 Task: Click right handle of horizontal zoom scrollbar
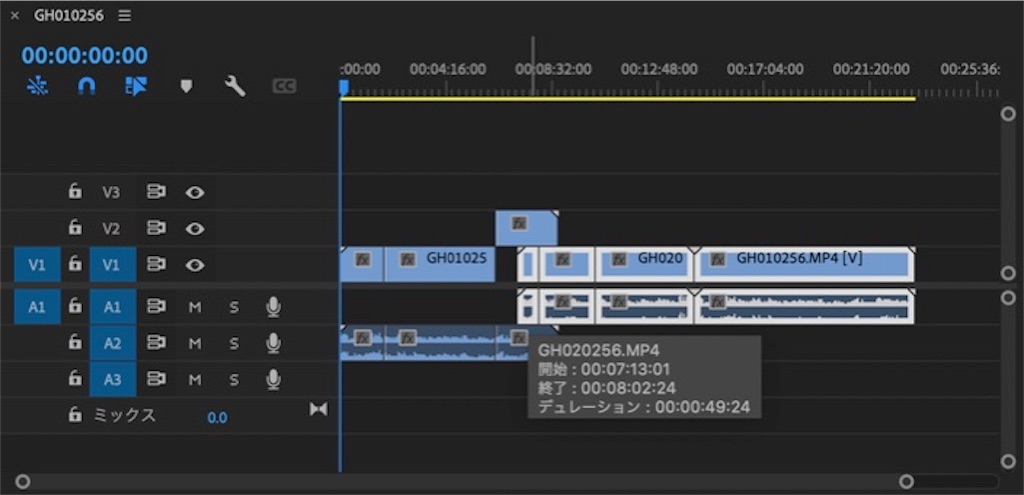(x=906, y=482)
